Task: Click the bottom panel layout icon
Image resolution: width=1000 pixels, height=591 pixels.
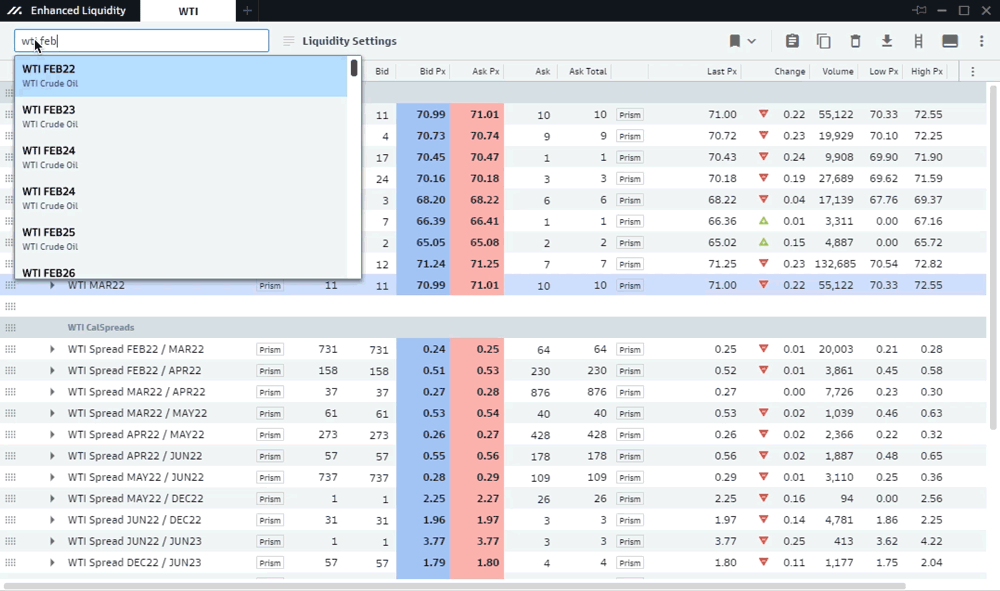Action: [x=950, y=41]
